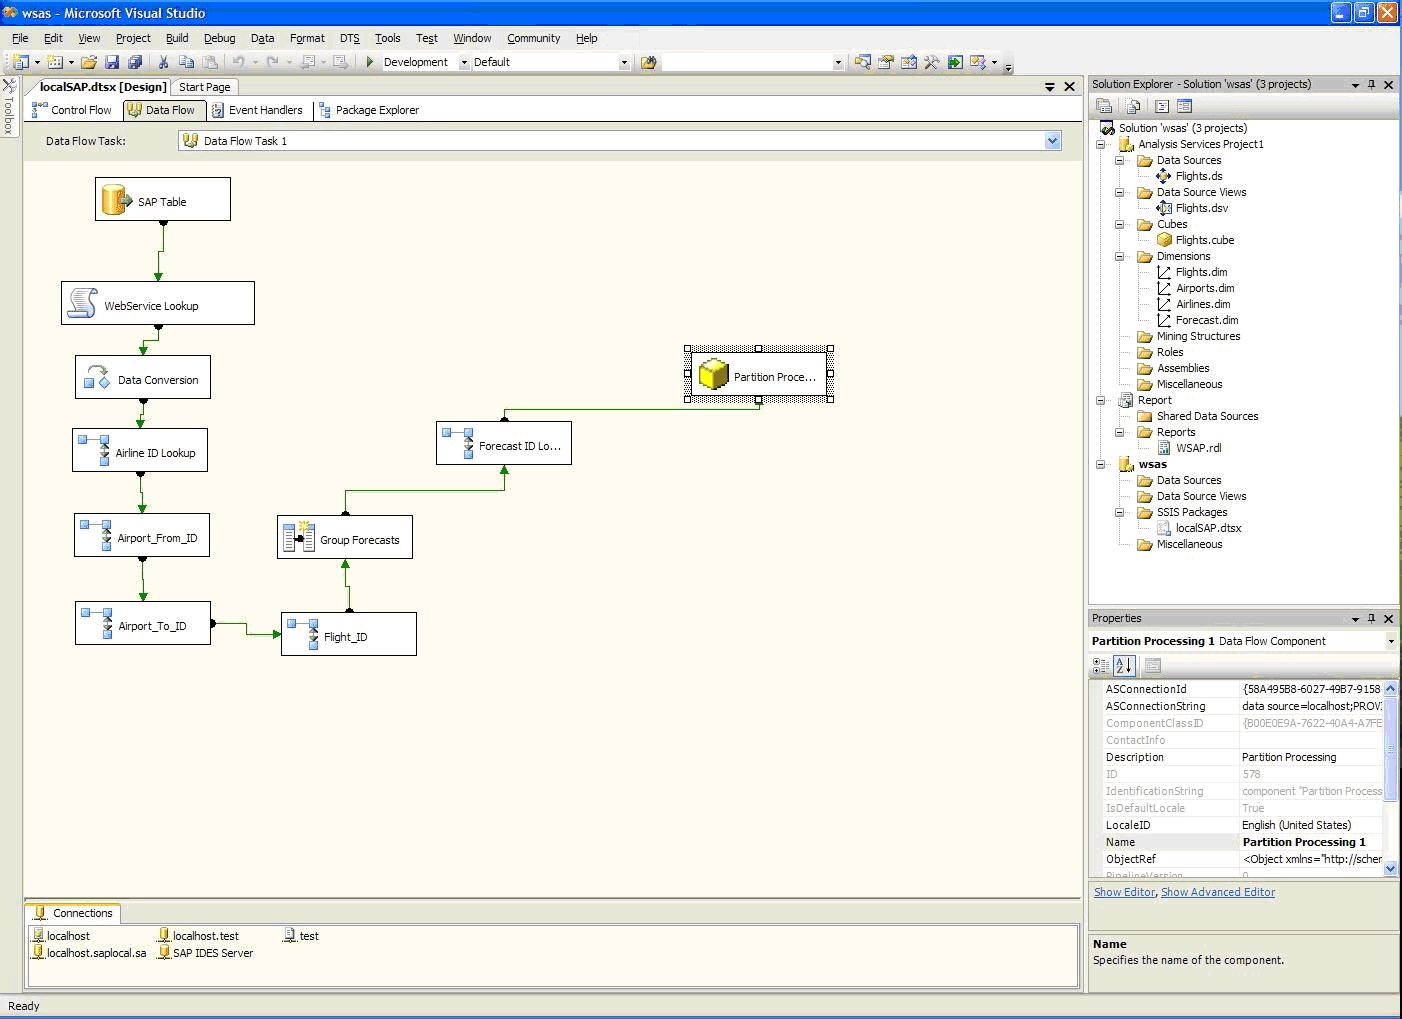Screen dimensions: 1402x1019
Task: Select the SAP Table source component
Action: pos(163,199)
